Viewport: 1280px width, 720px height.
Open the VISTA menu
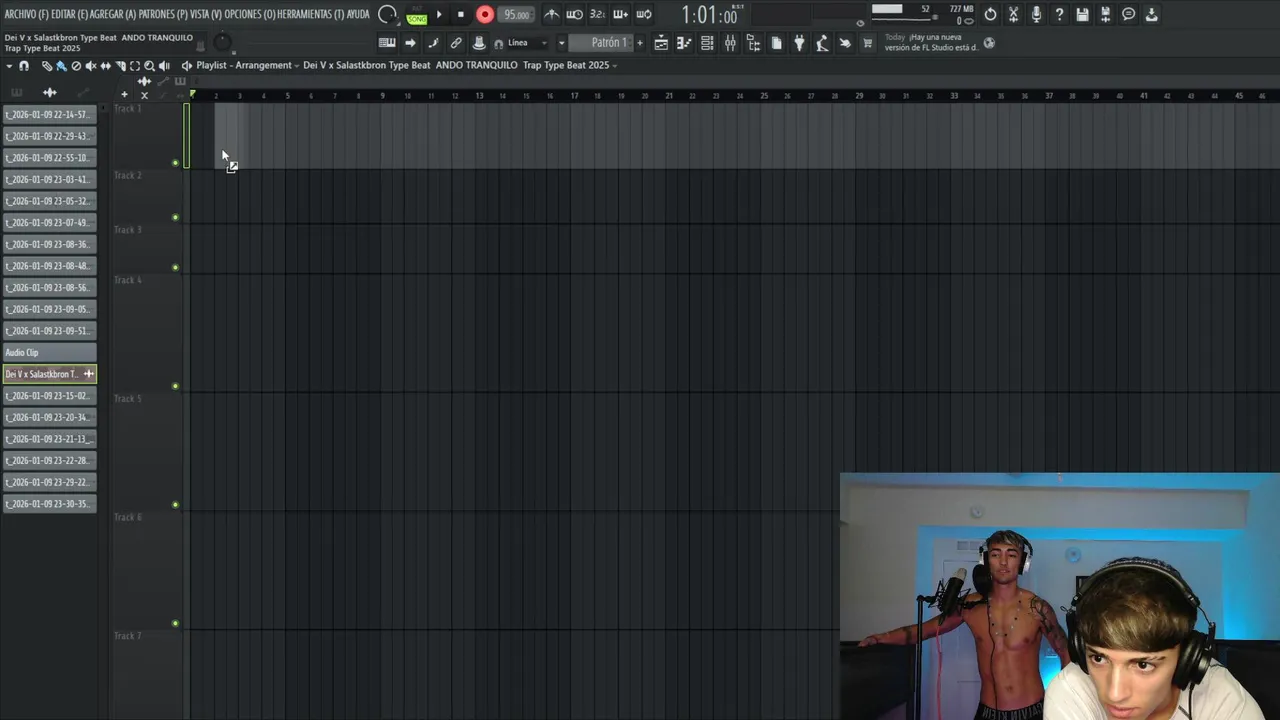(206, 14)
